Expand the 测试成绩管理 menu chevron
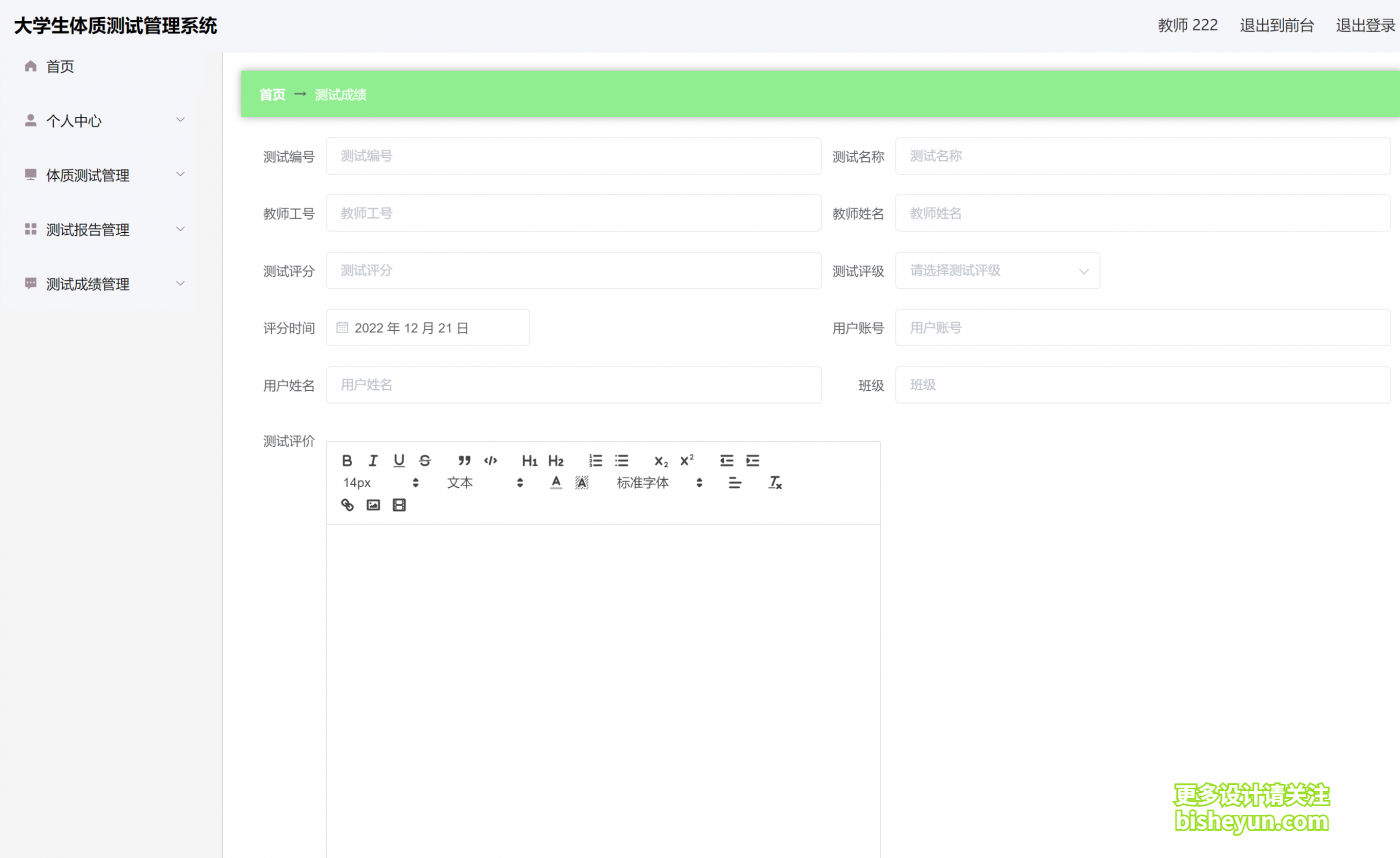Screen dimensions: 1400x858 (180, 284)
